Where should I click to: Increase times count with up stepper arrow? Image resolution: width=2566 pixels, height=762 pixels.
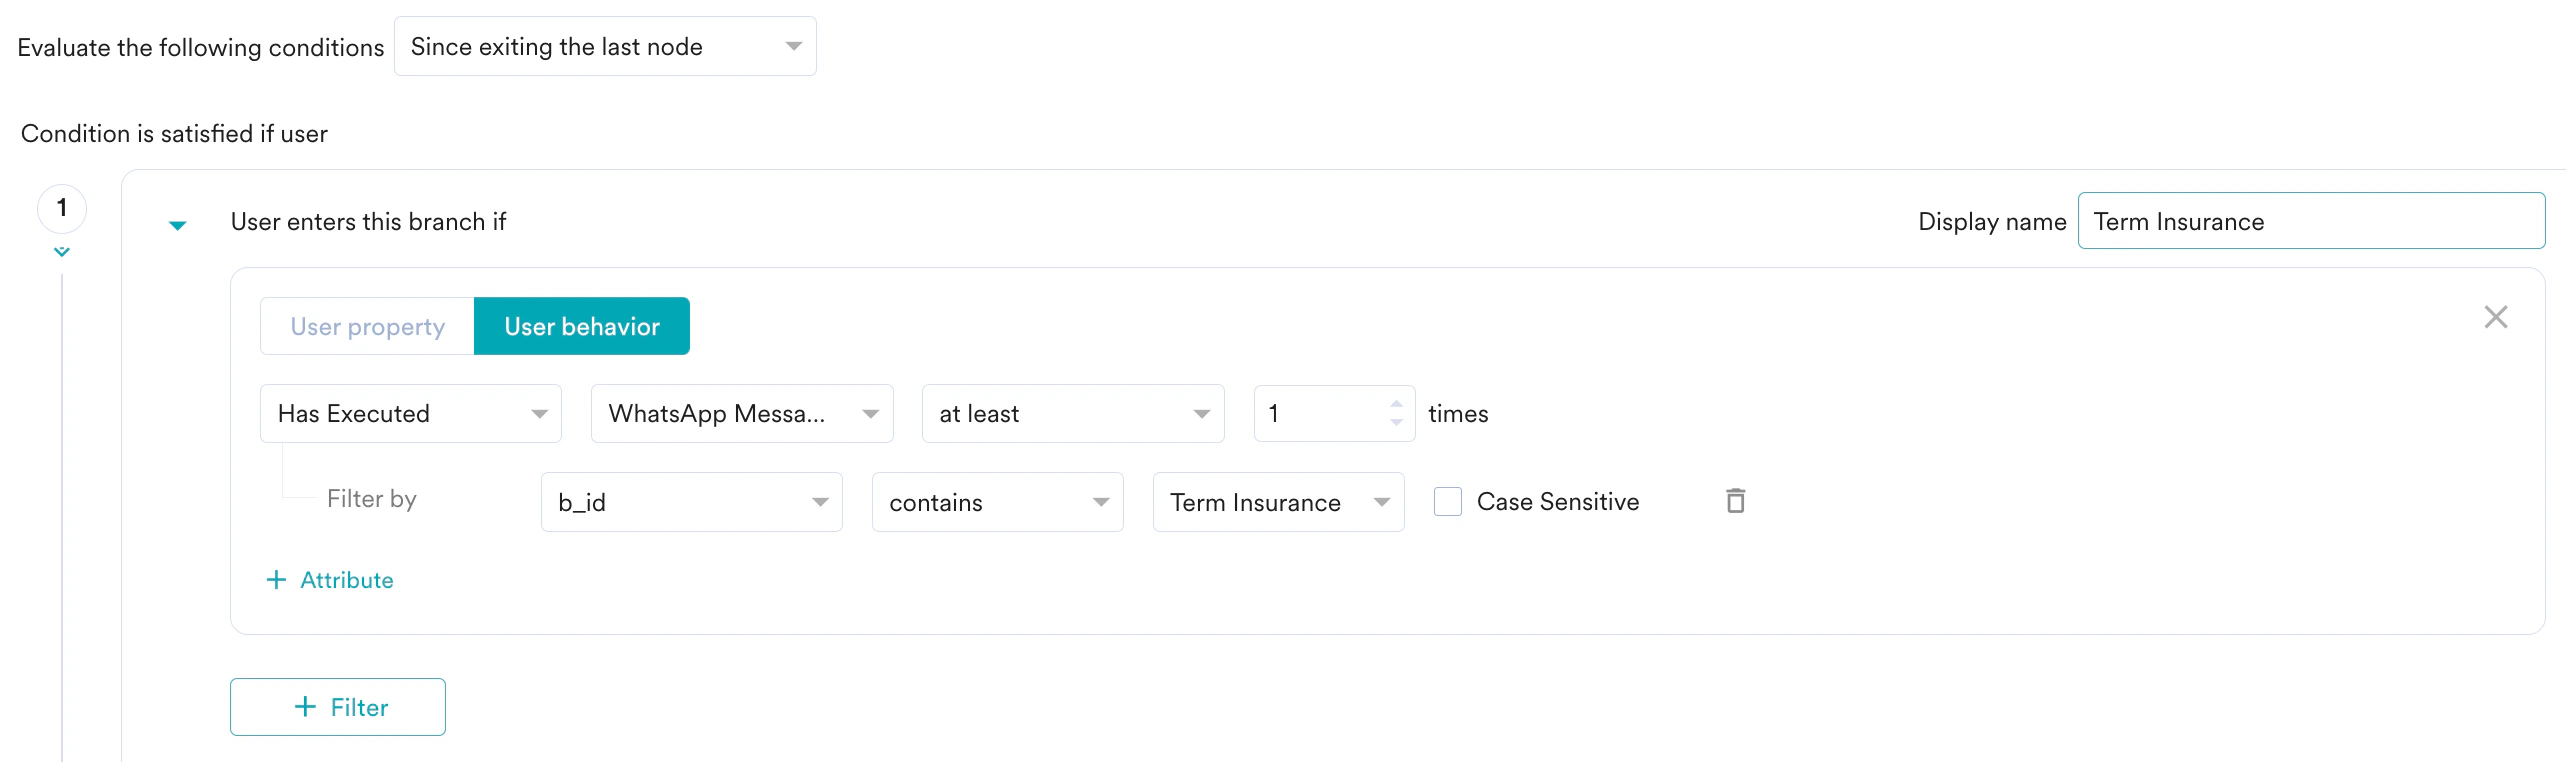[x=1396, y=404]
